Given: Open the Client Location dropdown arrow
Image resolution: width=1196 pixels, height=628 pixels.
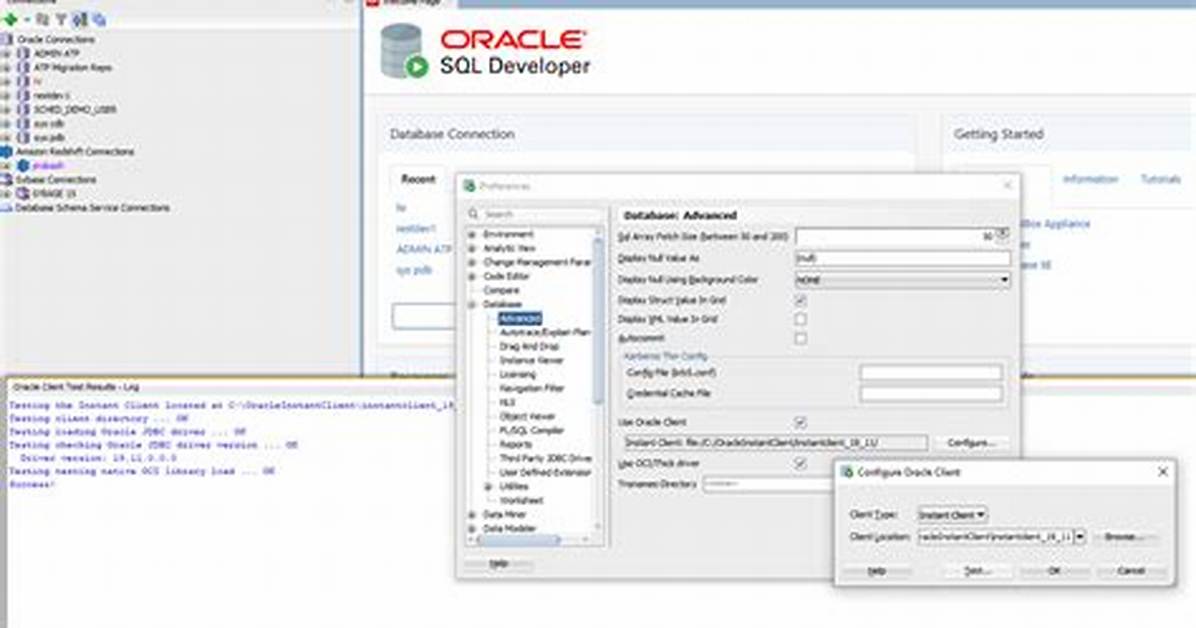Looking at the screenshot, I should [x=1079, y=537].
